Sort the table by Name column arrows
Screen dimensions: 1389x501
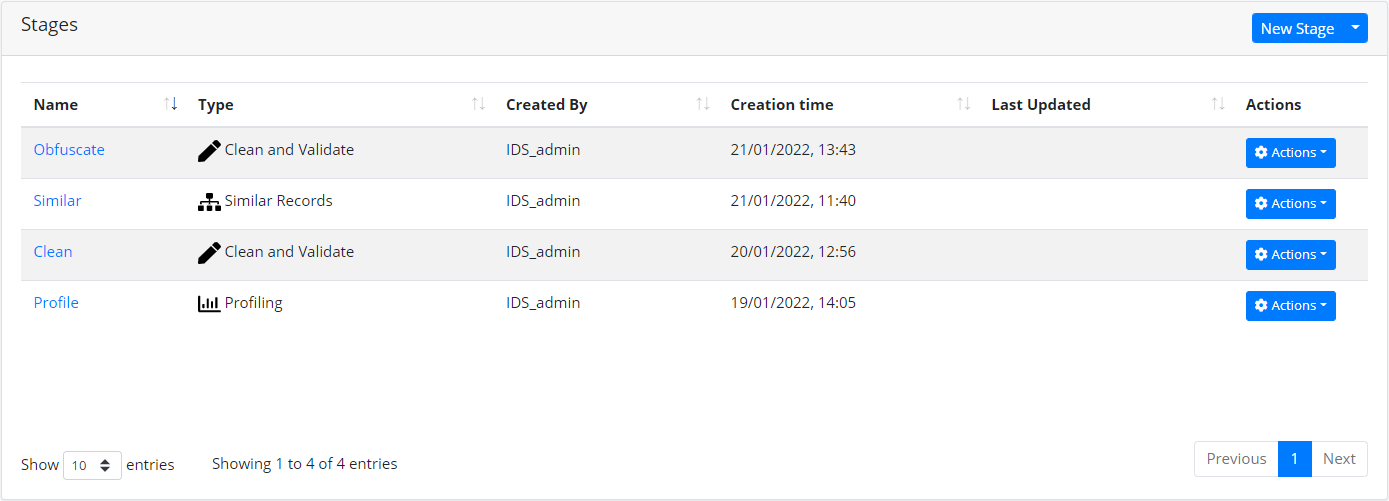pyautogui.click(x=171, y=104)
